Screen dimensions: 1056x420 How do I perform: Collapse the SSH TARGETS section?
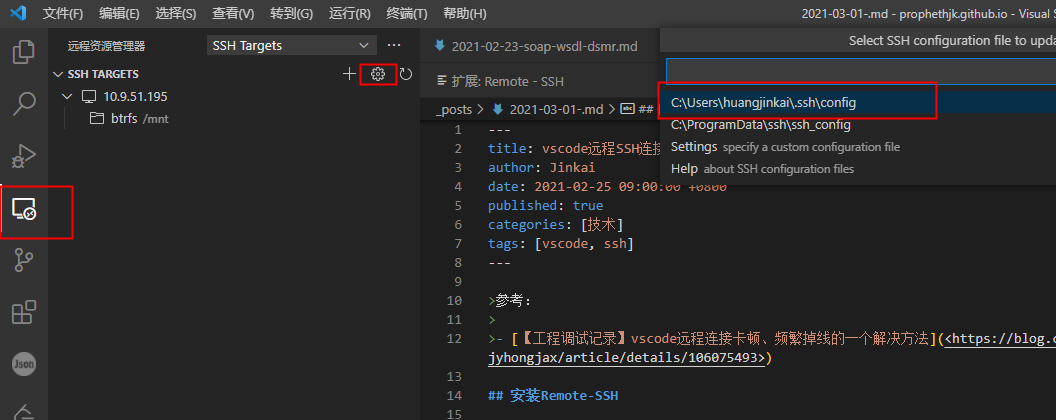[58, 74]
